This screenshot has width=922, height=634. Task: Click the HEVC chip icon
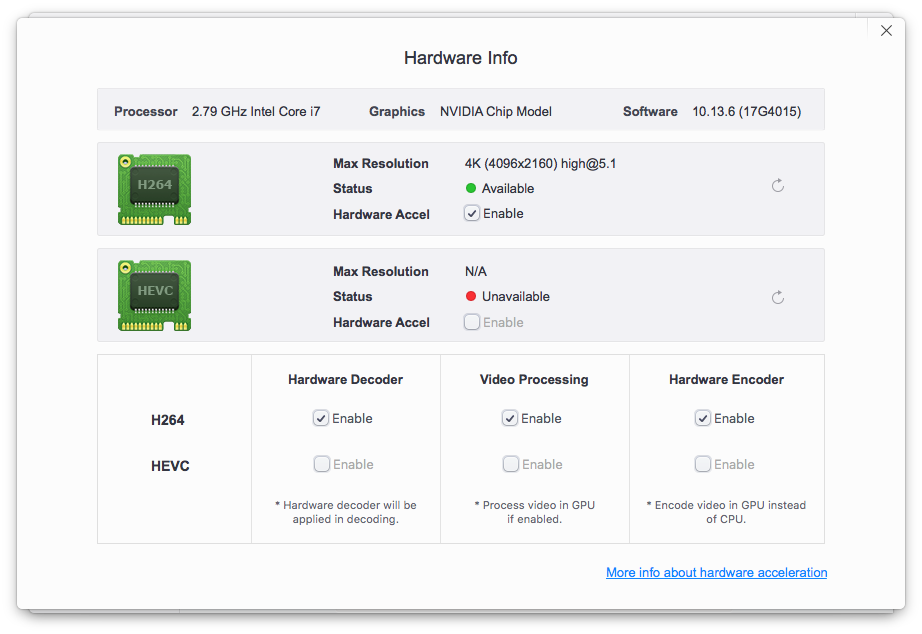click(154, 295)
